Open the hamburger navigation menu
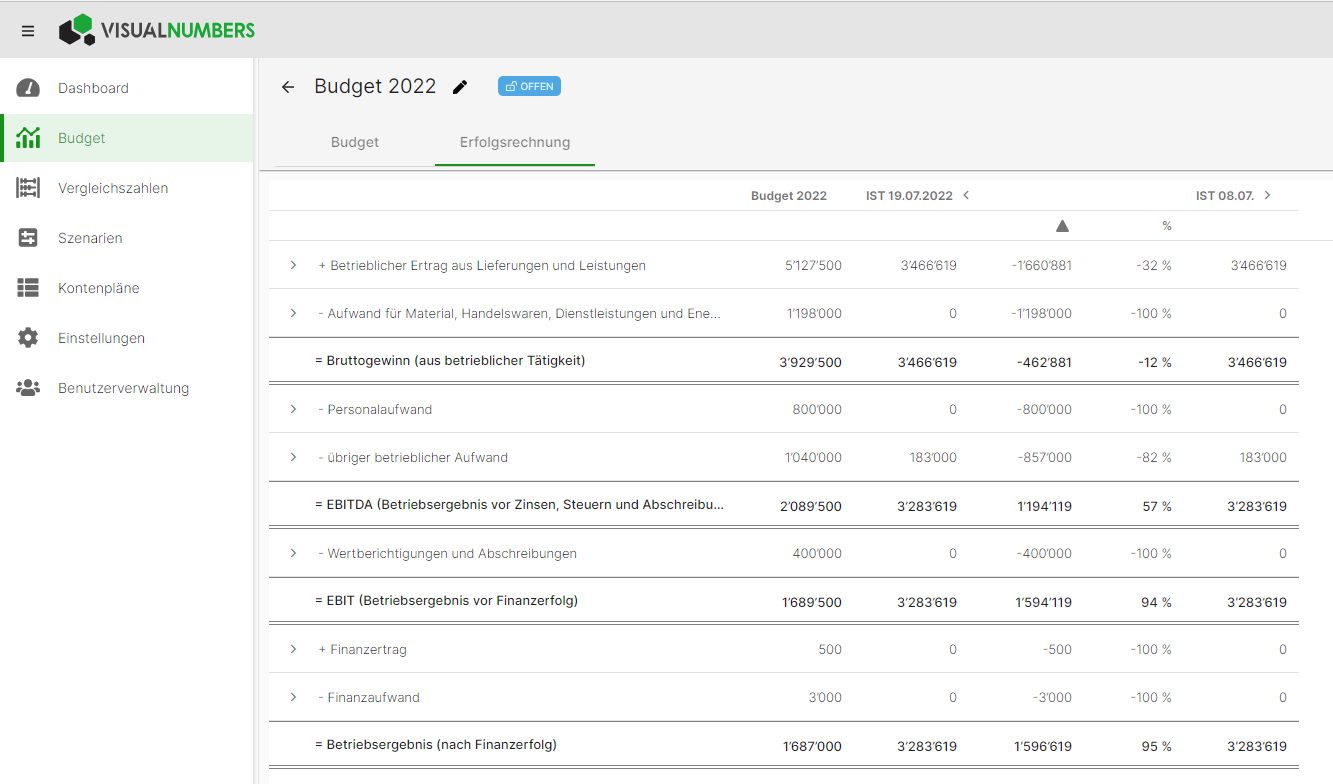 (28, 30)
